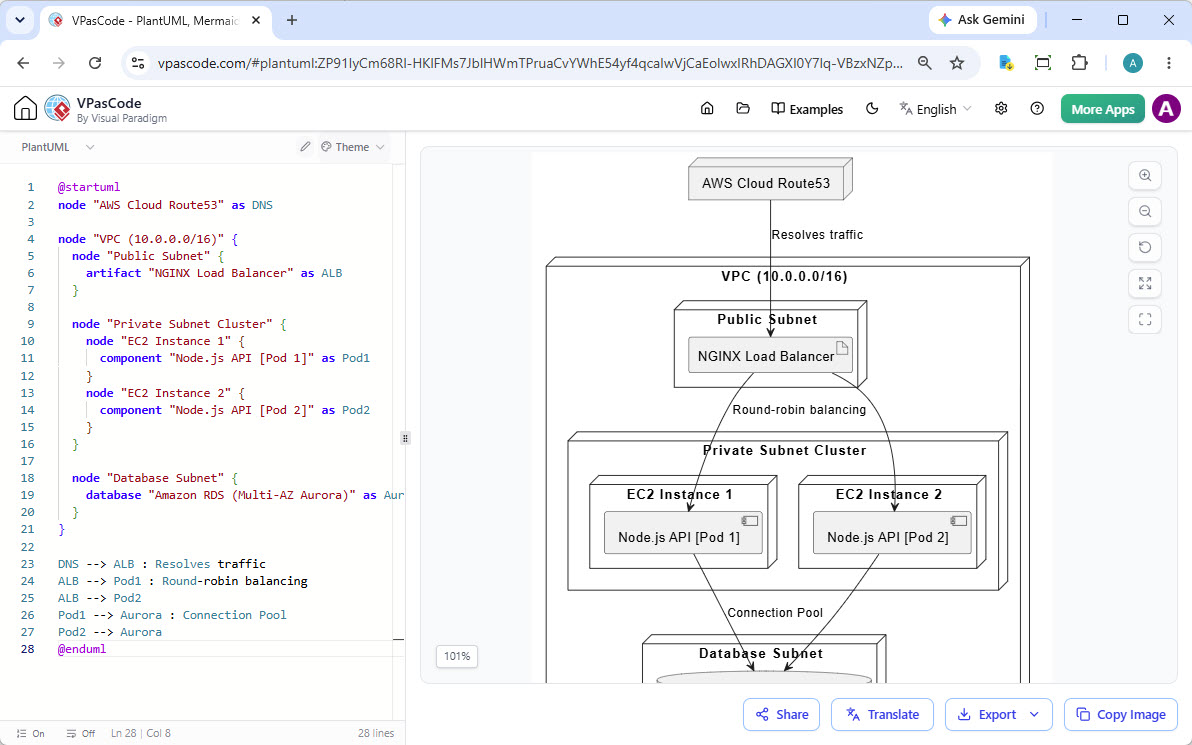
Task: Click line number 18 in the gutter
Action: (x=27, y=478)
